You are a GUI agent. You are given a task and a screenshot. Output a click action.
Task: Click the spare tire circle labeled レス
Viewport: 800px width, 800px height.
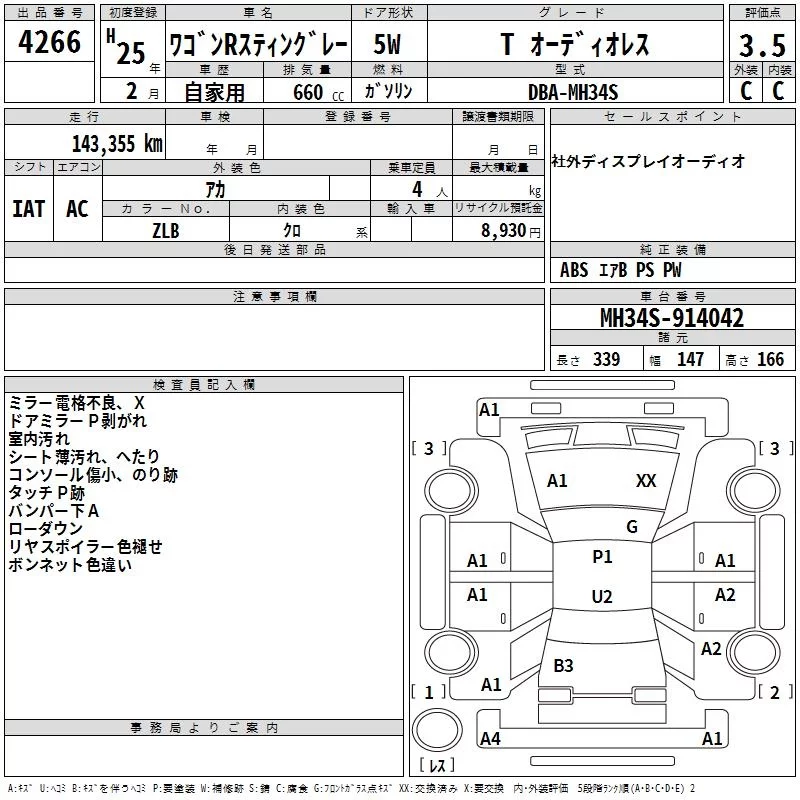click(437, 729)
